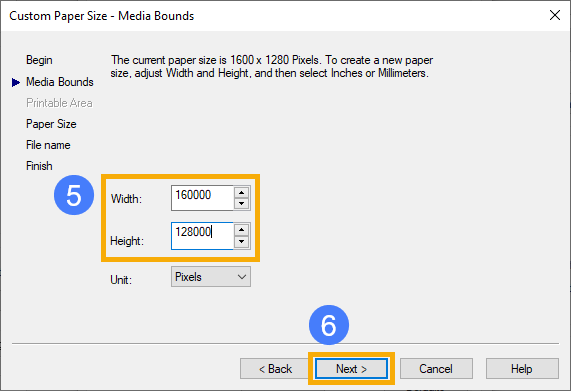This screenshot has width=571, height=391.
Task: Decrease Width with the down arrow
Action: [x=241, y=204]
